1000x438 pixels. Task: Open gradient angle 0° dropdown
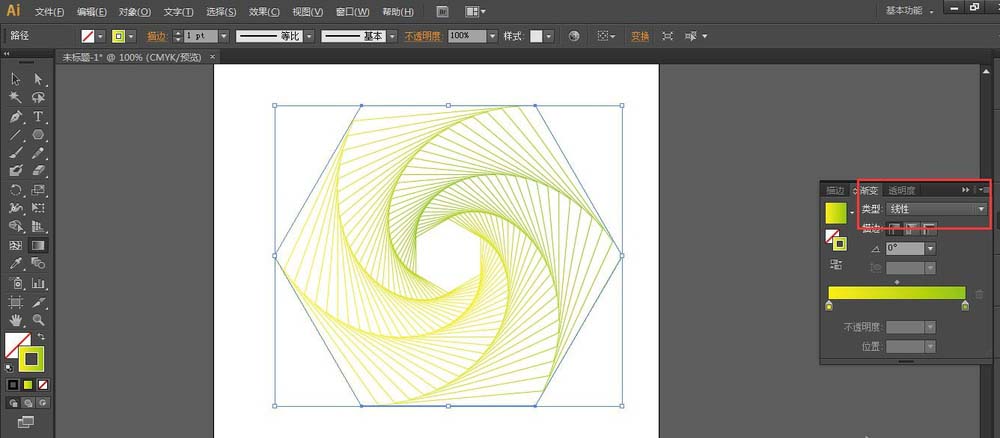[x=930, y=249]
